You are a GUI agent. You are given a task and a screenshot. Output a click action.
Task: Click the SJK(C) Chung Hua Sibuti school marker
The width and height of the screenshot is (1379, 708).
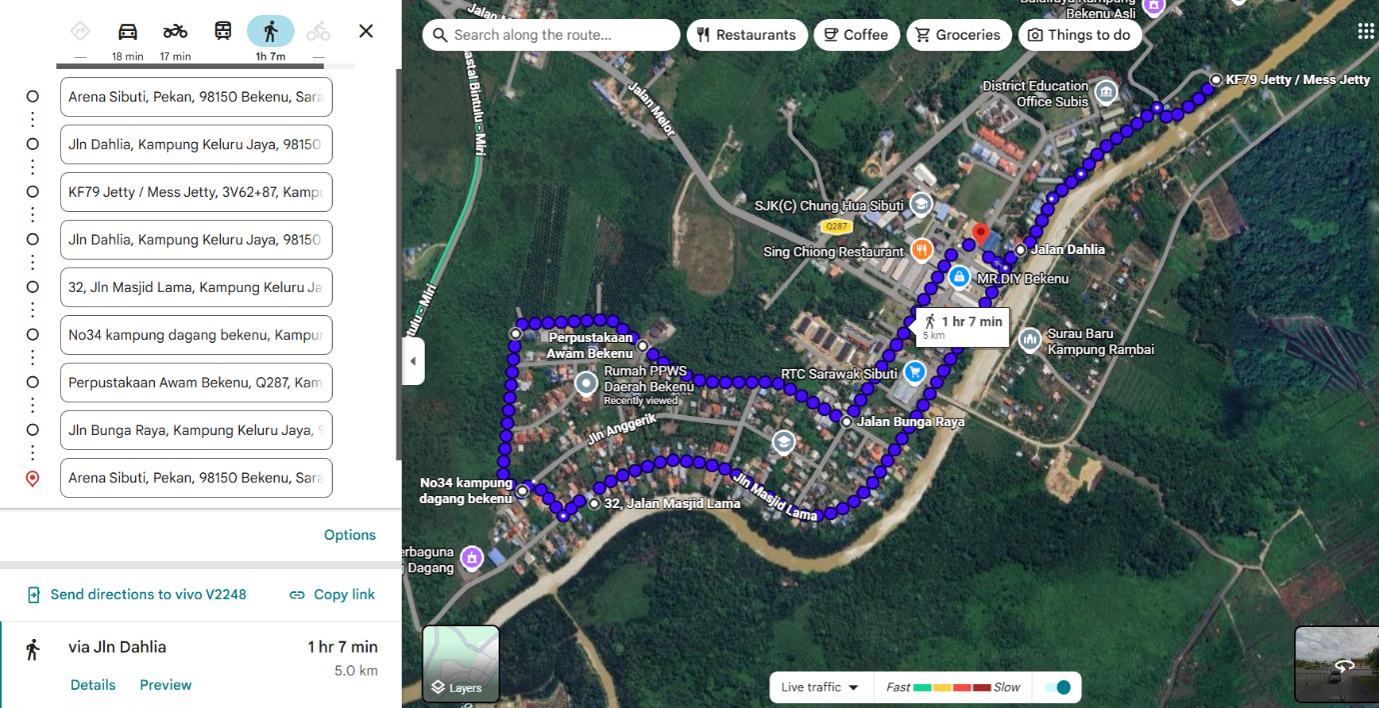pos(921,205)
